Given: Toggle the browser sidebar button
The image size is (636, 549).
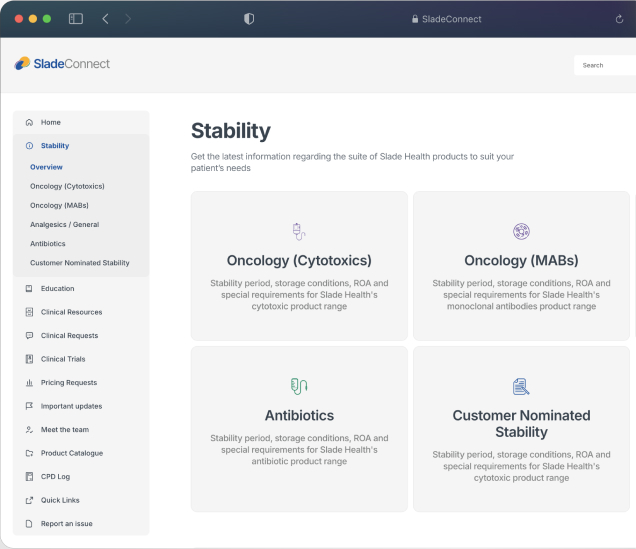Looking at the screenshot, I should coord(76,19).
